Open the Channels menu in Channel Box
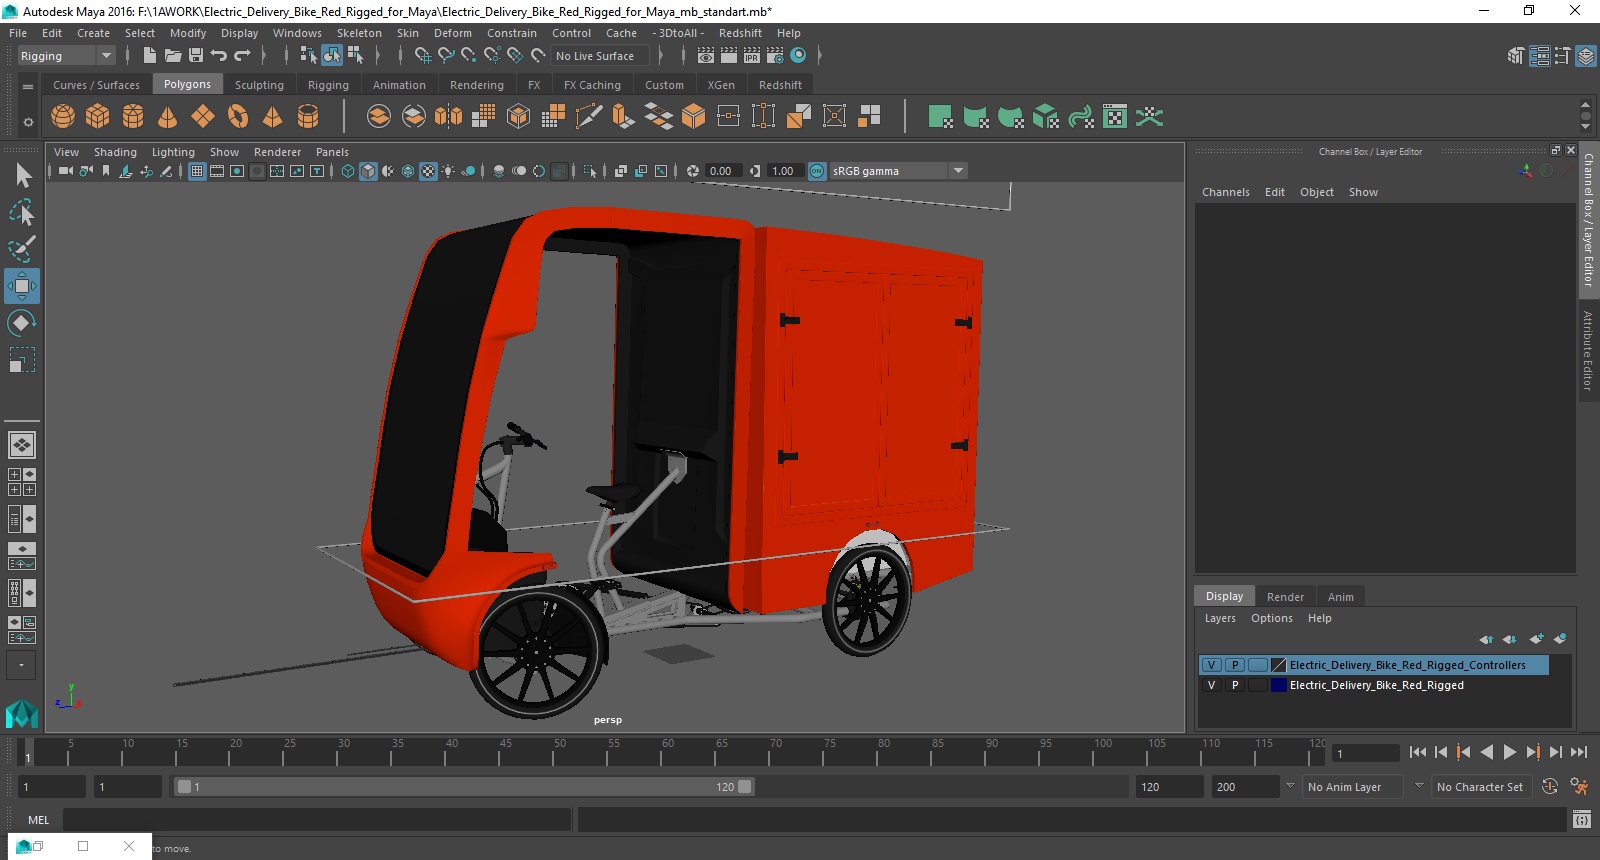Viewport: 1600px width, 860px height. pyautogui.click(x=1225, y=192)
